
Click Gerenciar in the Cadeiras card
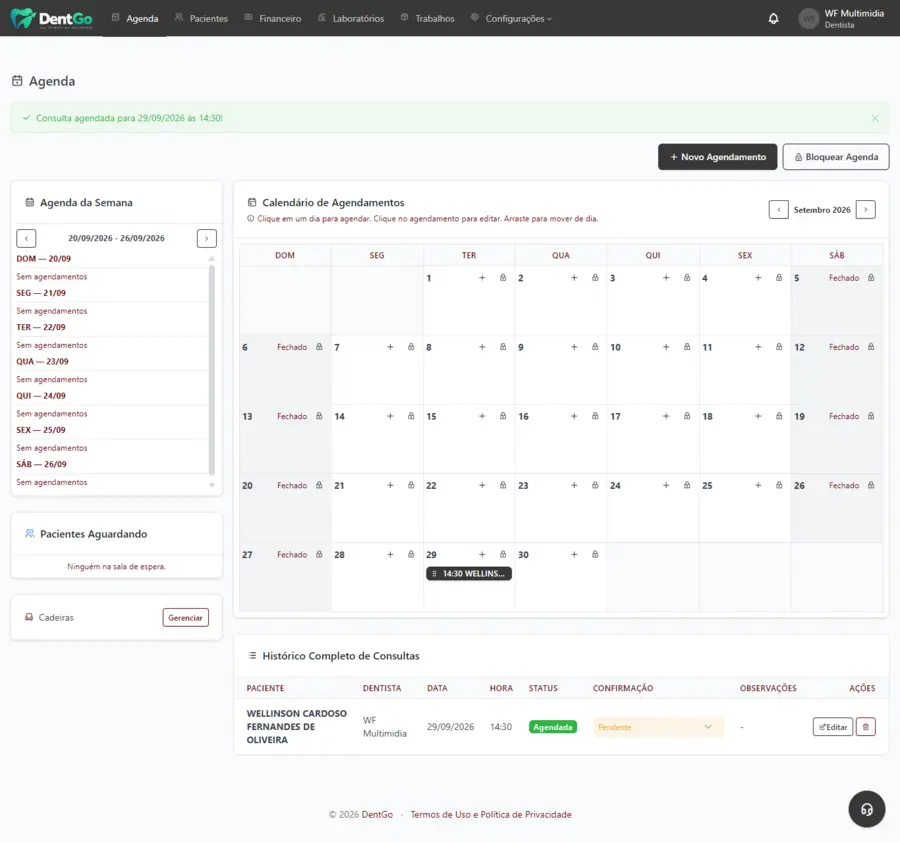tap(185, 618)
